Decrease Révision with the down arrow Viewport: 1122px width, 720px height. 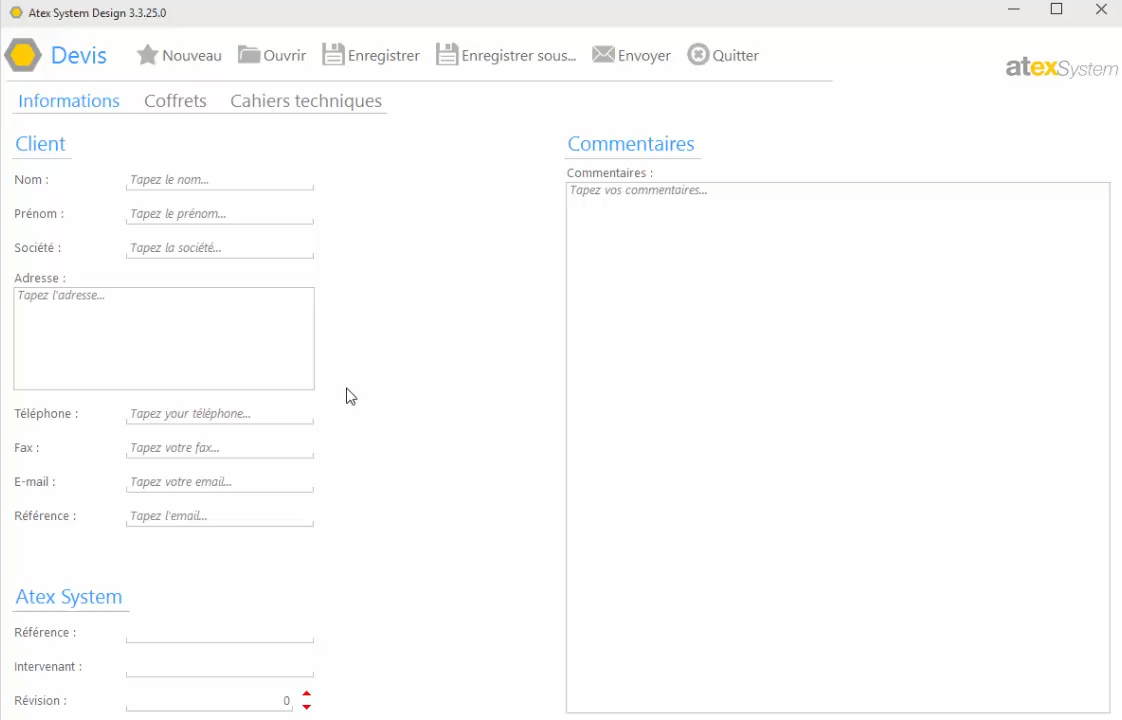307,707
